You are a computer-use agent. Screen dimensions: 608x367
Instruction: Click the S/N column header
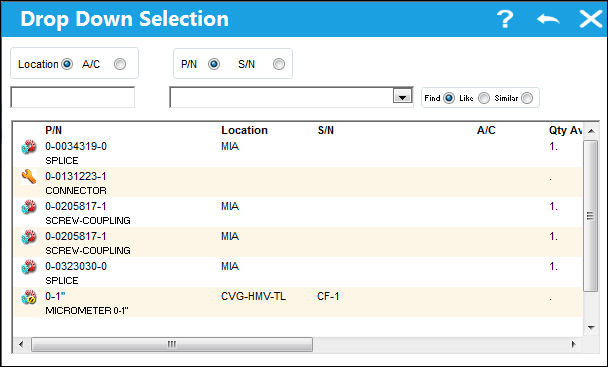(326, 130)
